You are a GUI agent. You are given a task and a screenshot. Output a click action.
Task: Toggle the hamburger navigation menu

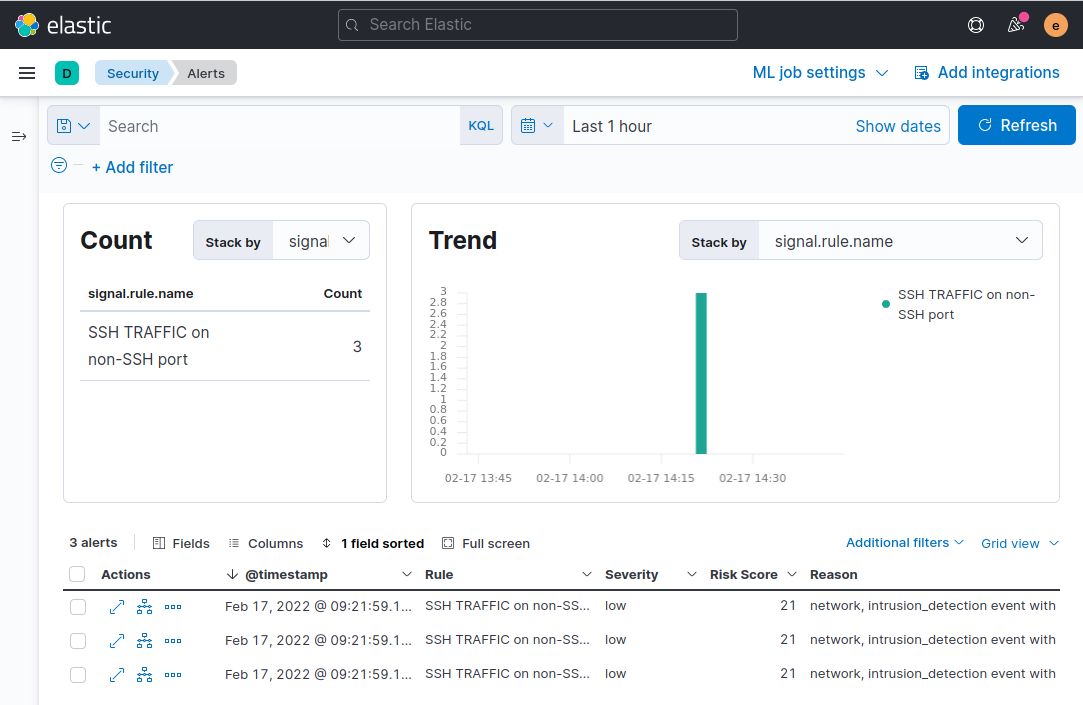pyautogui.click(x=27, y=73)
